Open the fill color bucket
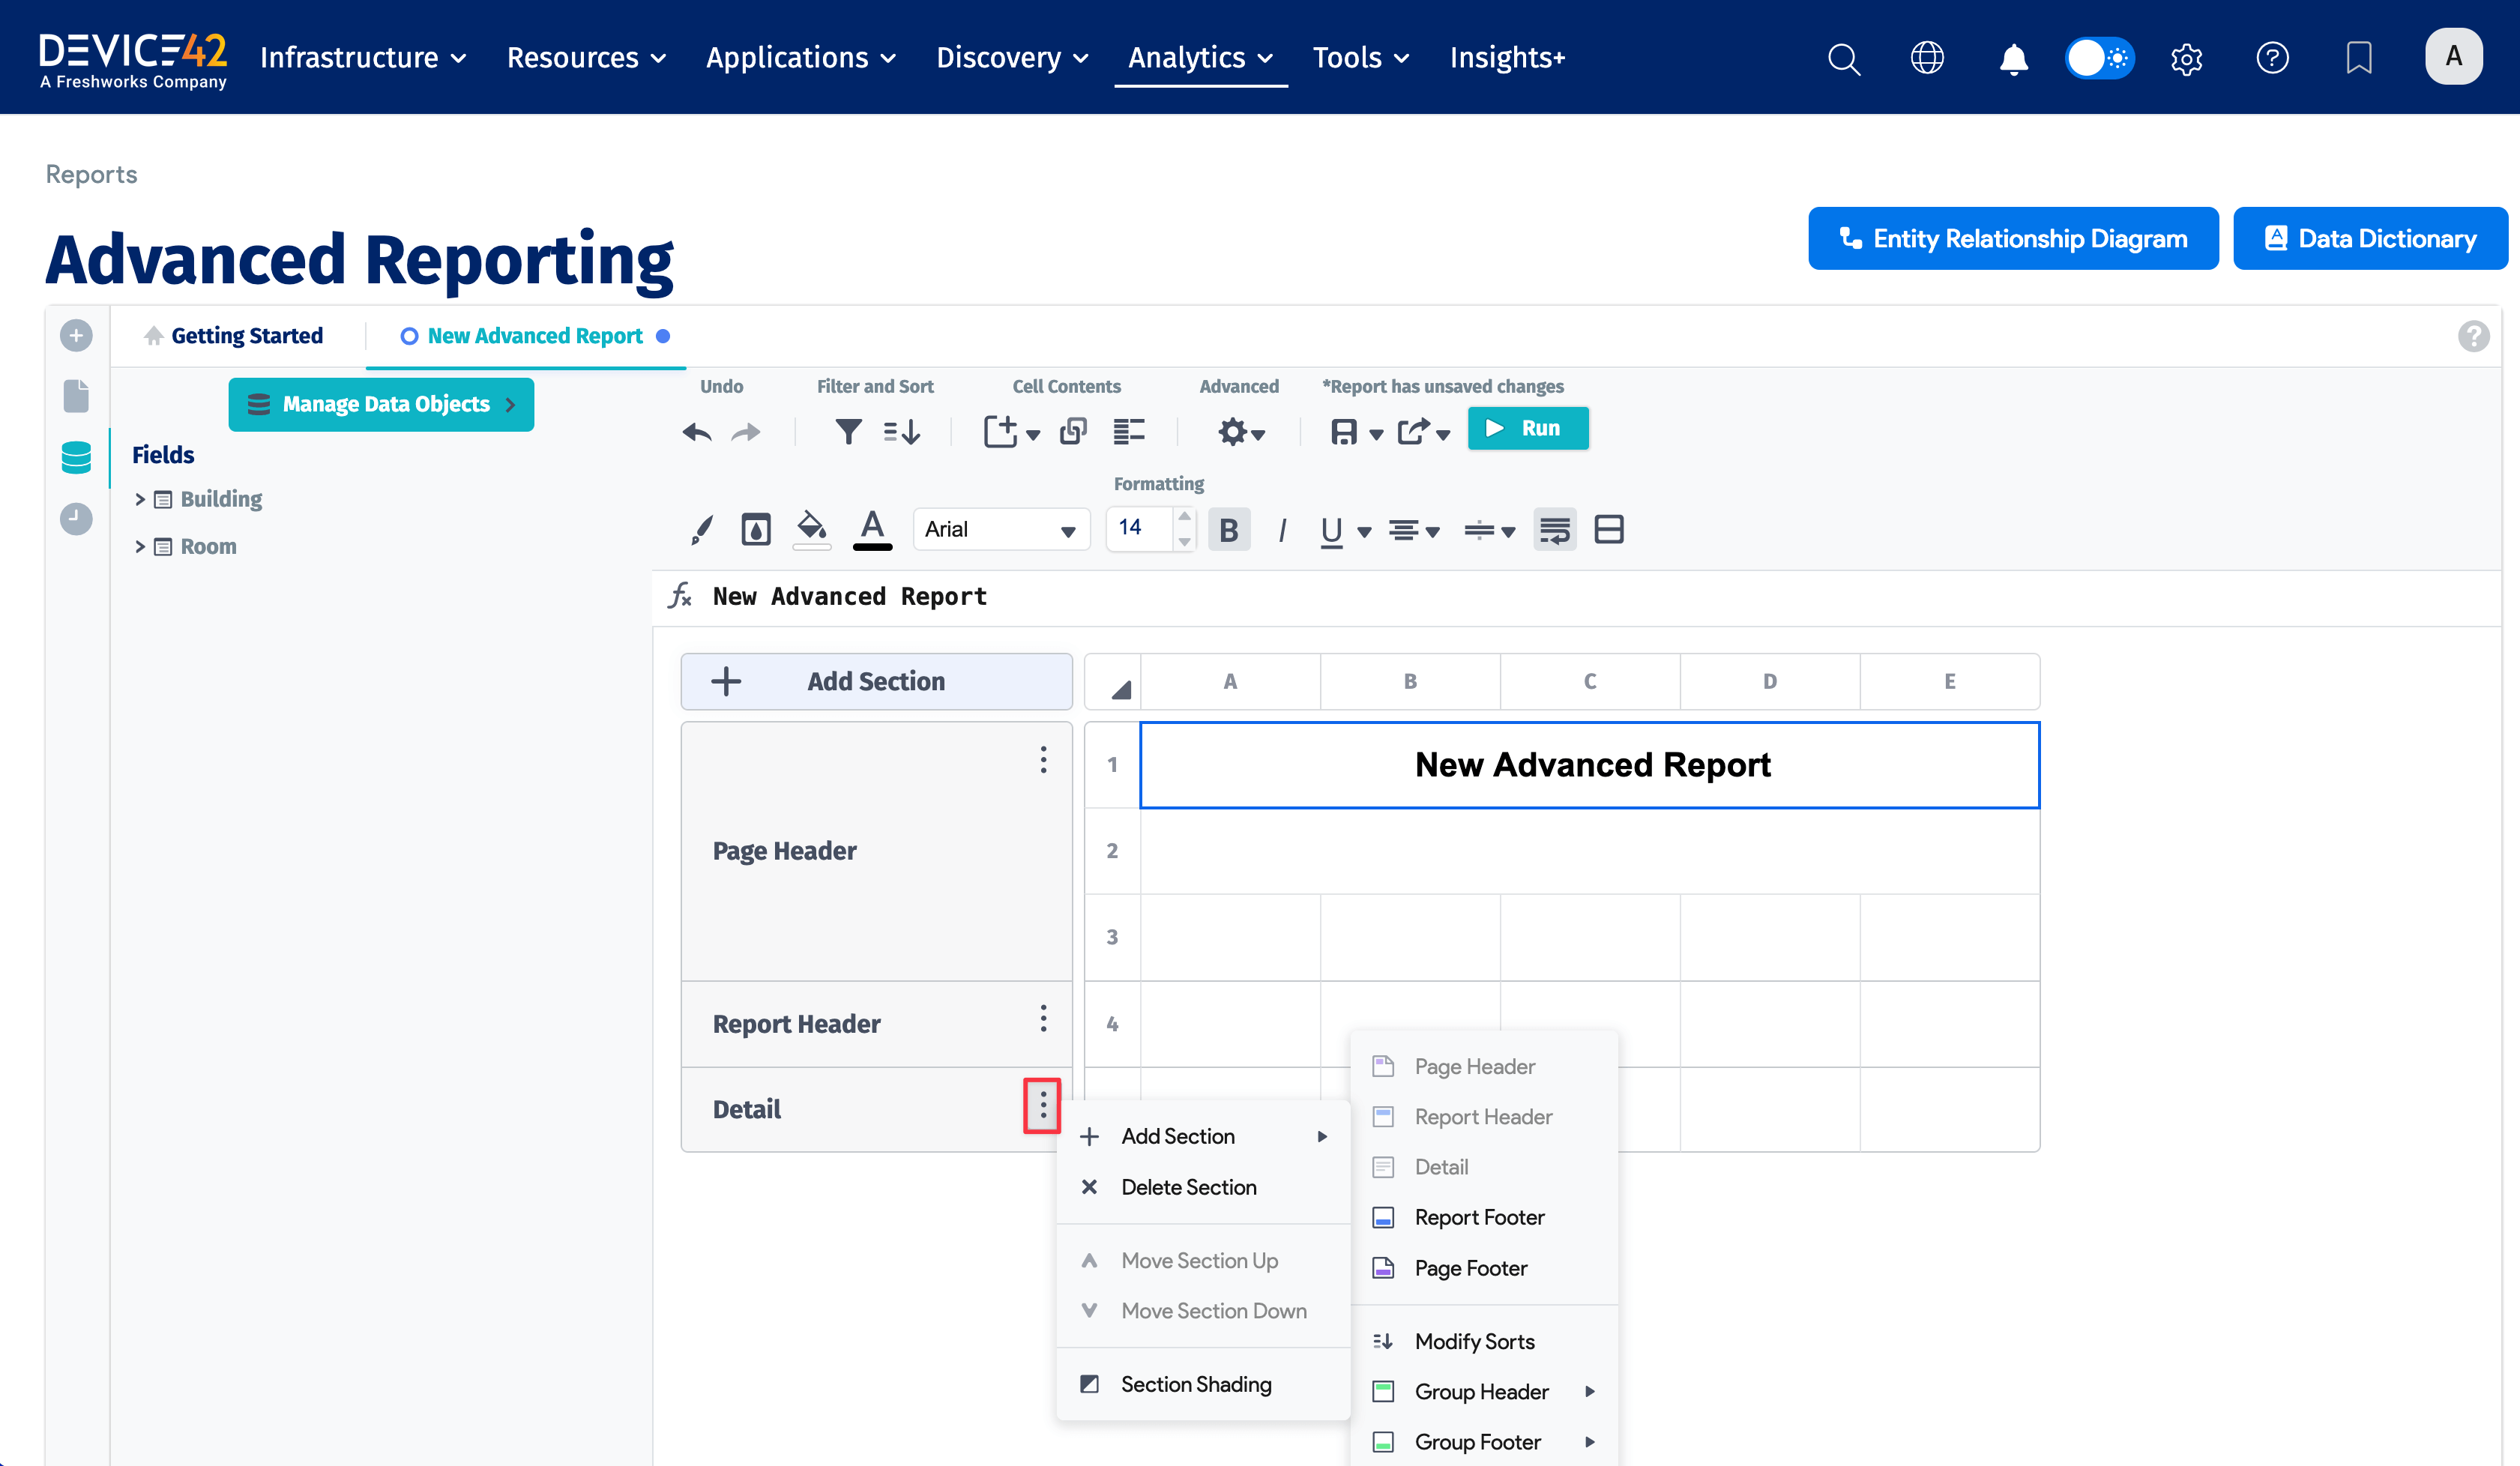This screenshot has width=2520, height=1466. (811, 529)
